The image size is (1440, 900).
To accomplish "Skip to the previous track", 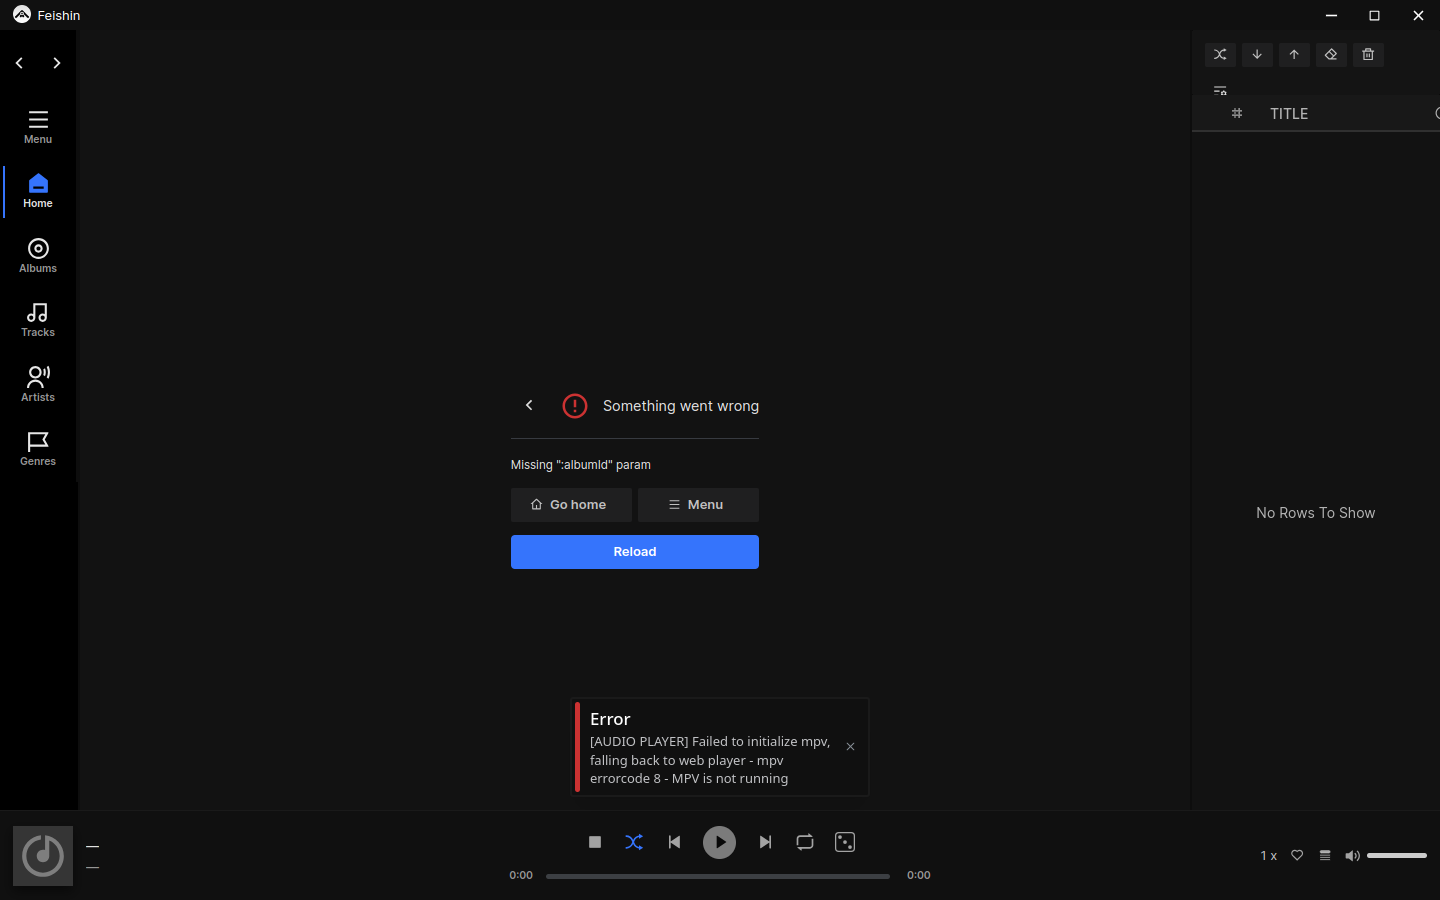I will (674, 842).
